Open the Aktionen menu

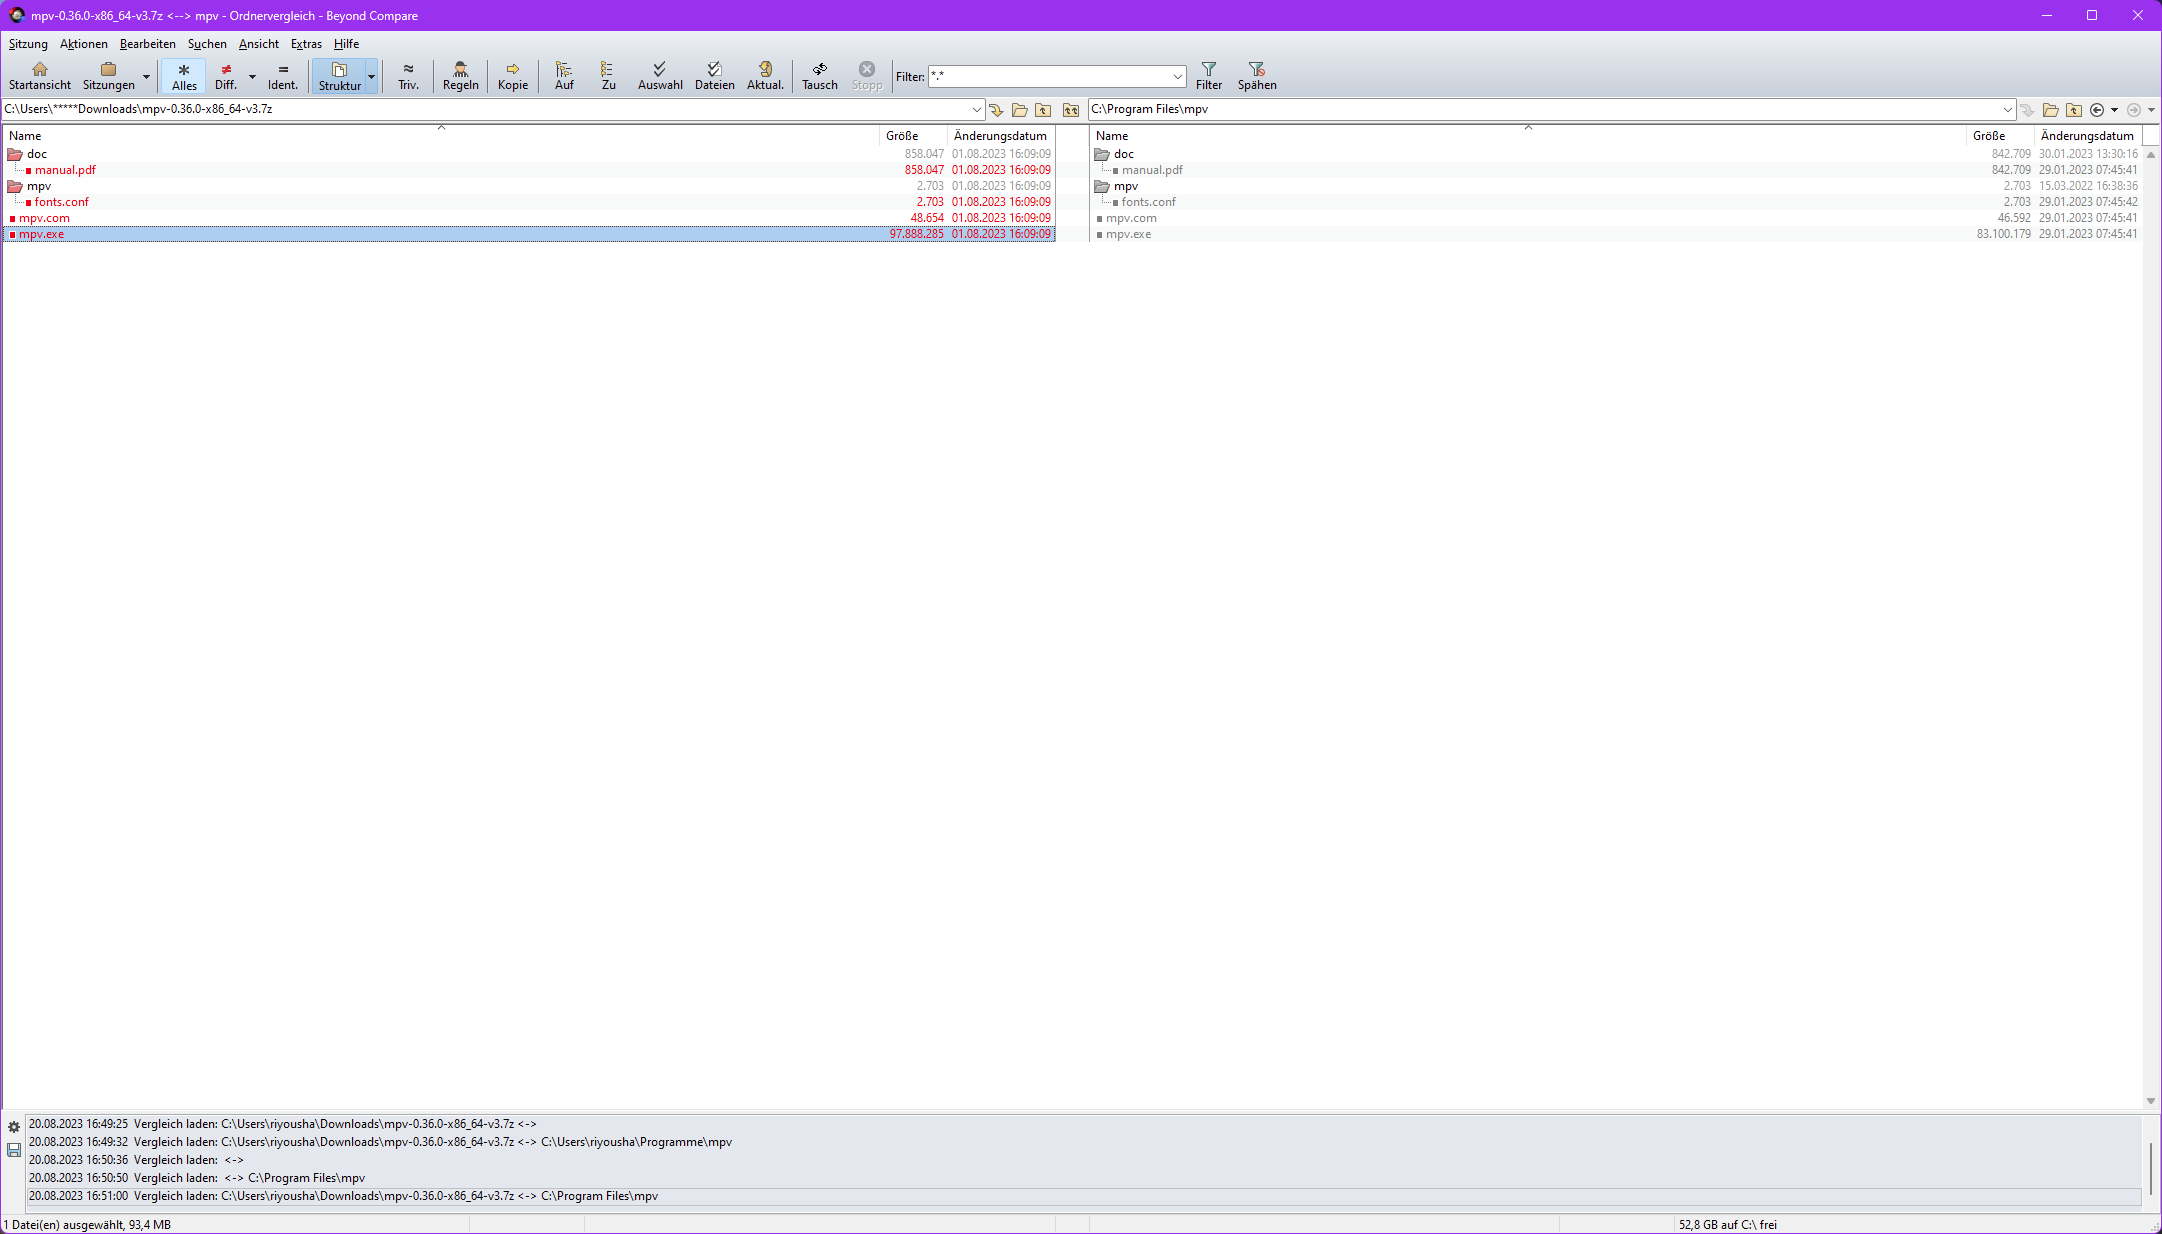point(83,44)
